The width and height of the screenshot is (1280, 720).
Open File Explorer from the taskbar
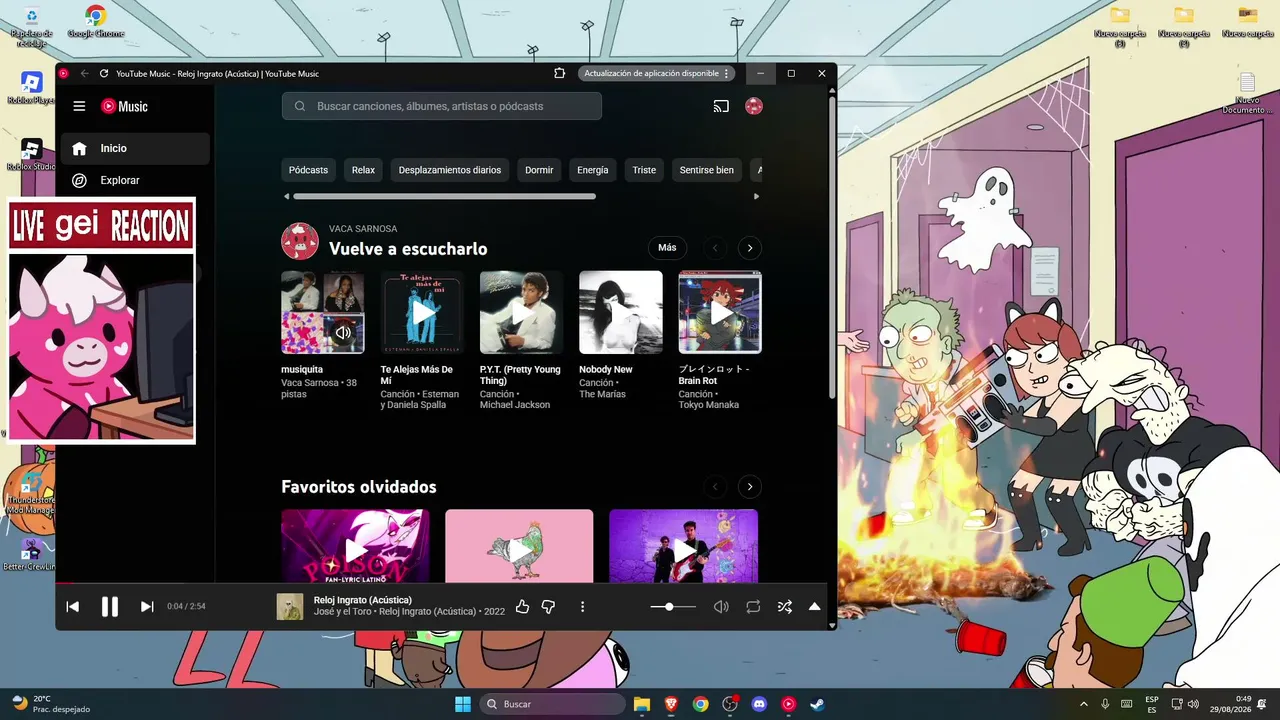[x=642, y=704]
